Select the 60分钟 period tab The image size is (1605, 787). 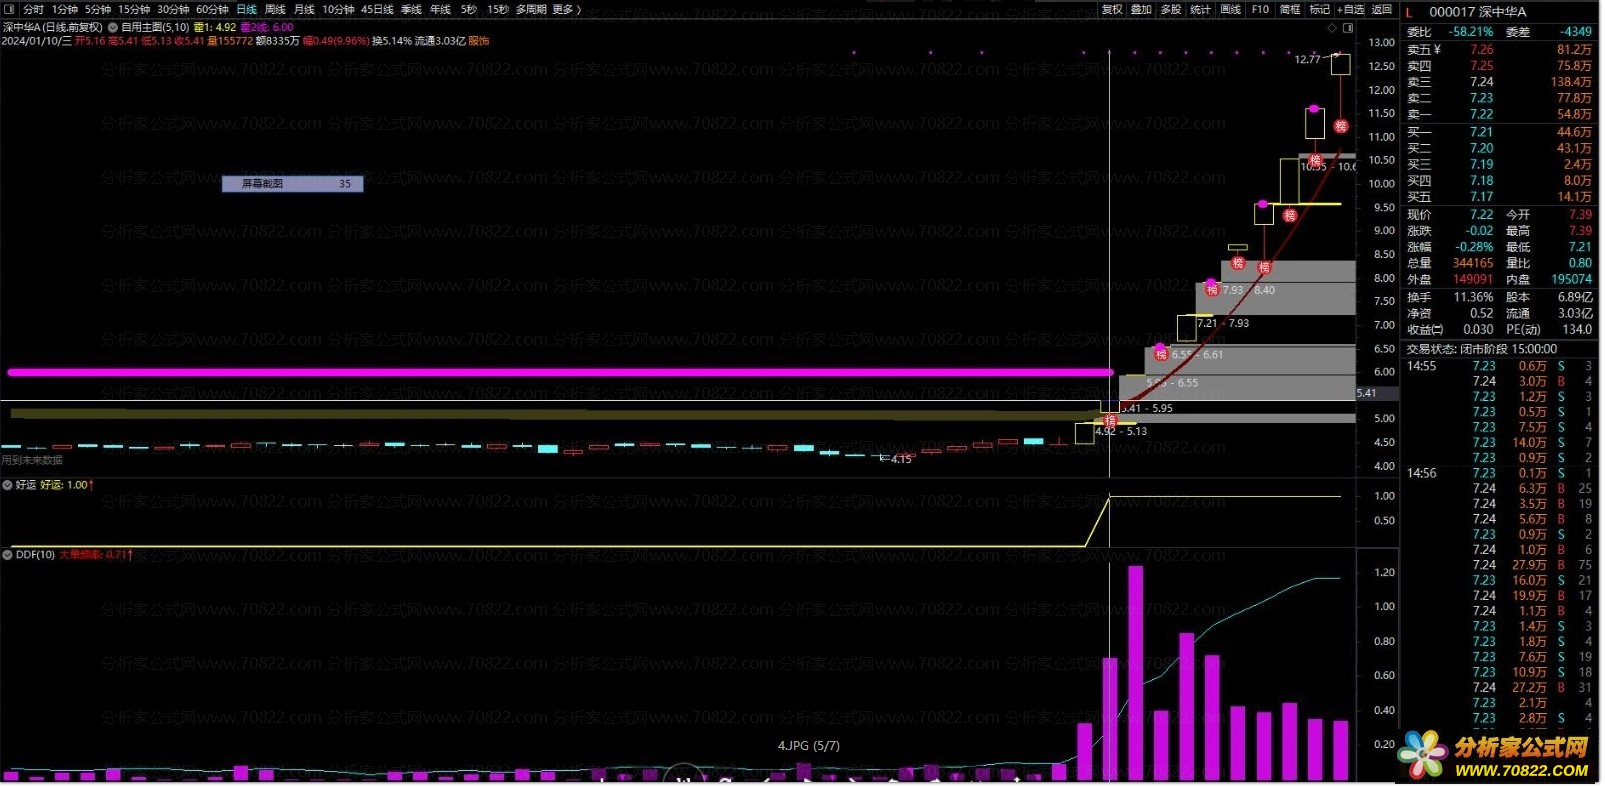pyautogui.click(x=212, y=9)
